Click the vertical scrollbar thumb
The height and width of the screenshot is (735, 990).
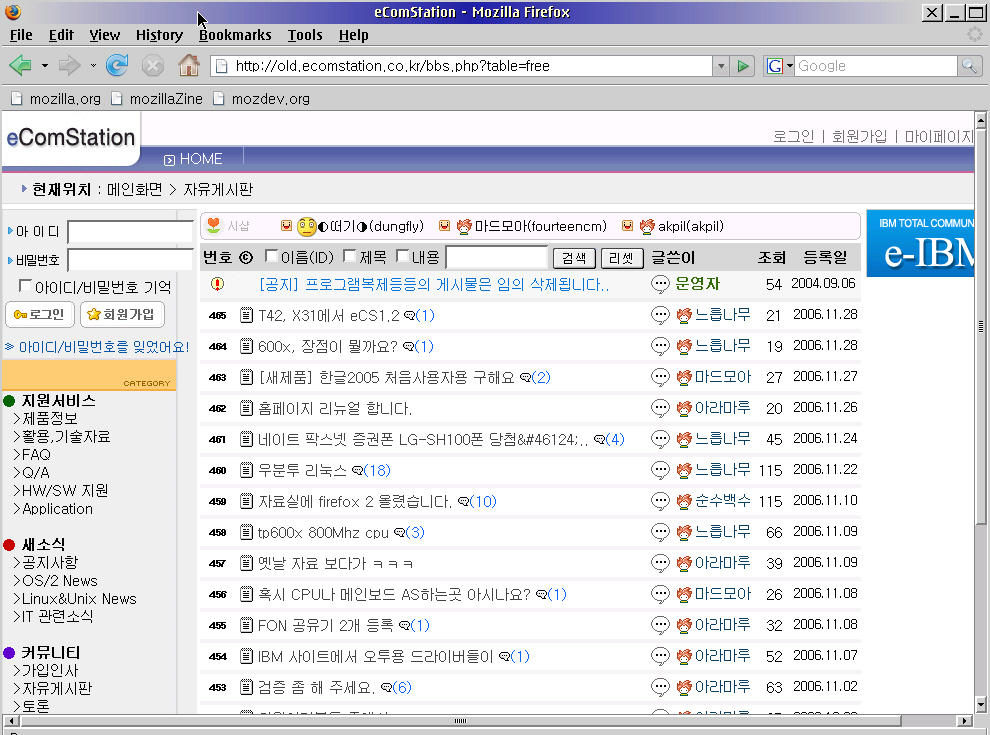[981, 326]
